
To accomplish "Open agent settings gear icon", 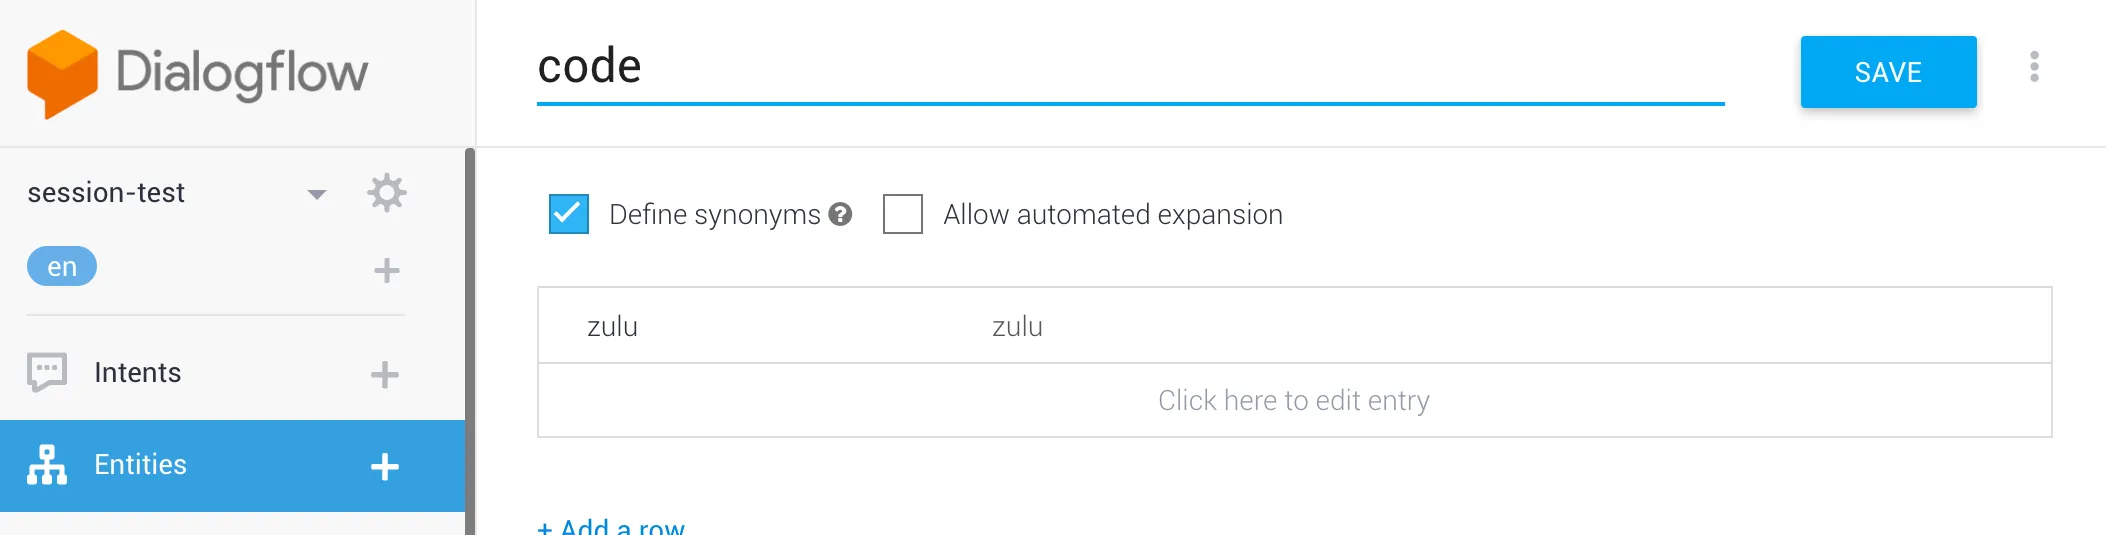I will click(386, 192).
